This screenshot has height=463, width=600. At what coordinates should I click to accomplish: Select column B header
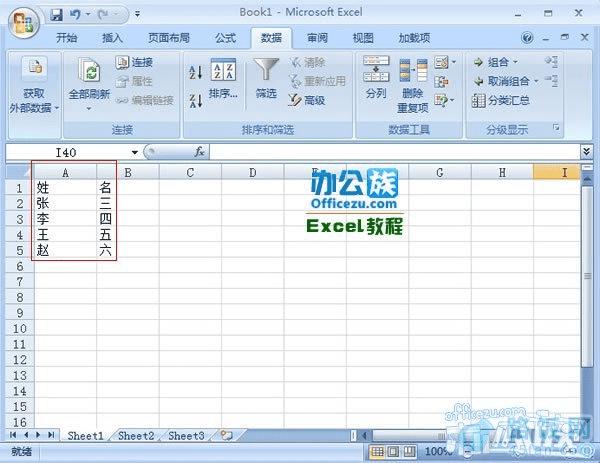128,173
